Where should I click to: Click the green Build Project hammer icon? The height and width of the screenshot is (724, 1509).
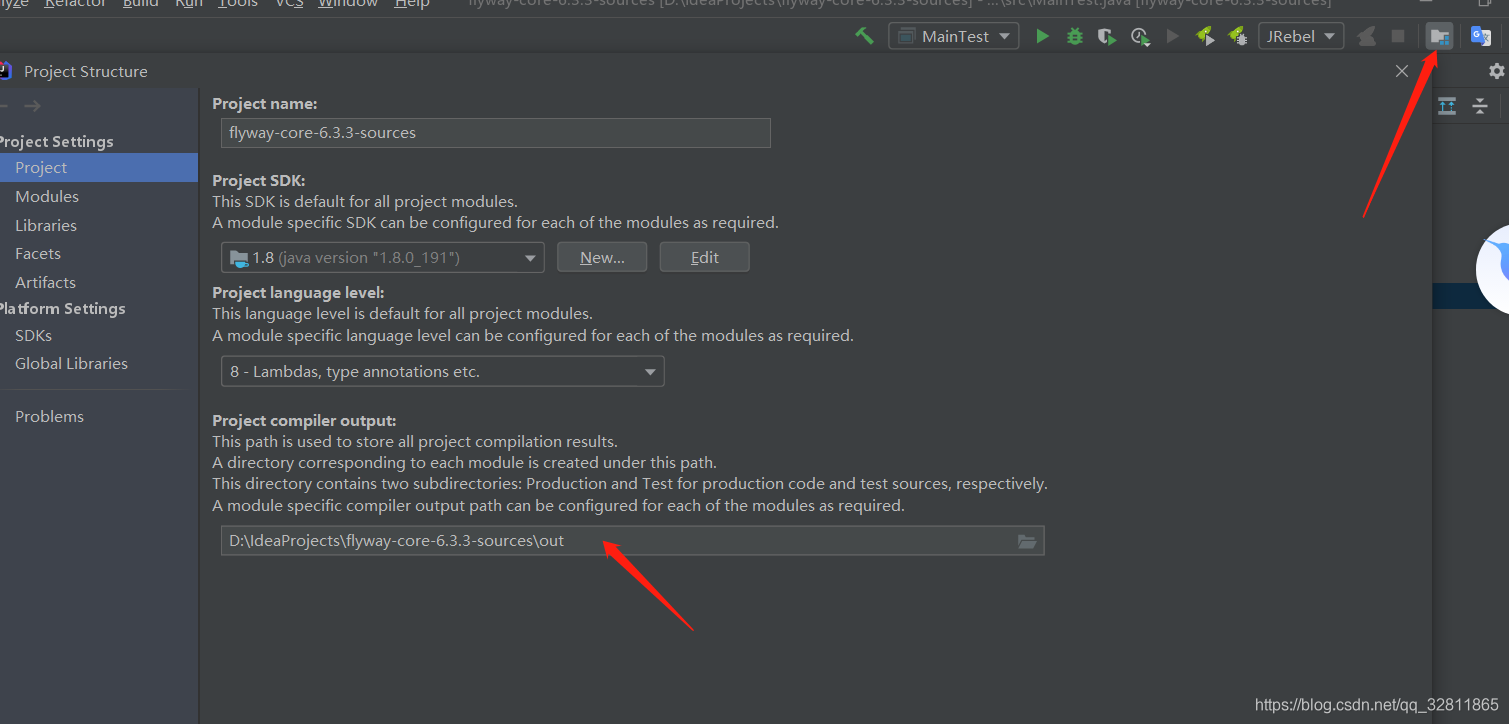(x=865, y=36)
